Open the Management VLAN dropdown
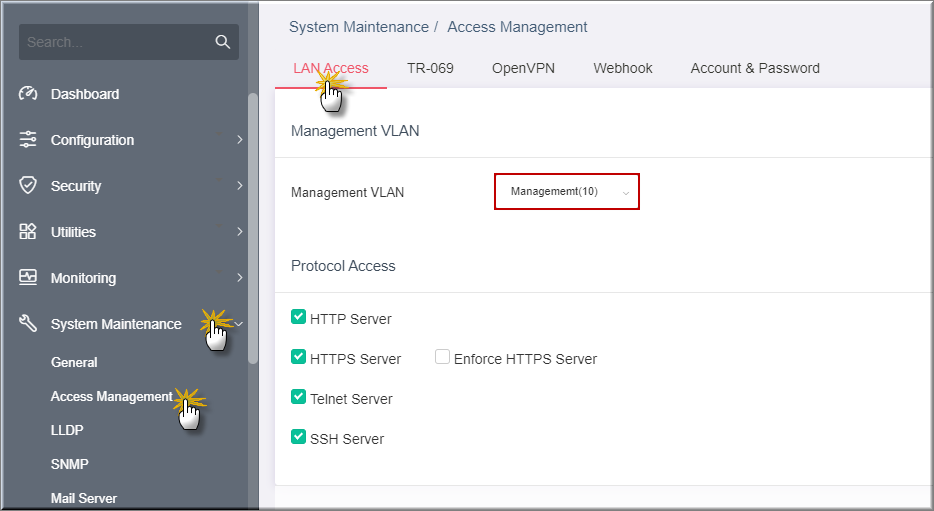 click(x=566, y=191)
